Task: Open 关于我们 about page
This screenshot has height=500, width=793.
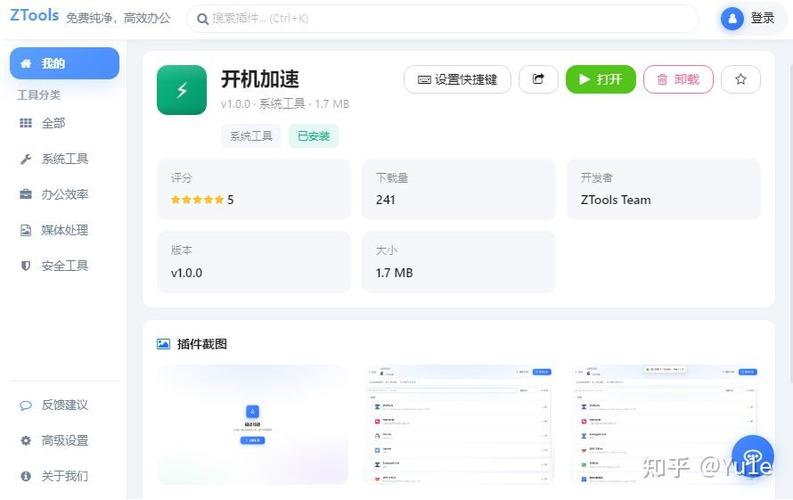Action: point(64,476)
